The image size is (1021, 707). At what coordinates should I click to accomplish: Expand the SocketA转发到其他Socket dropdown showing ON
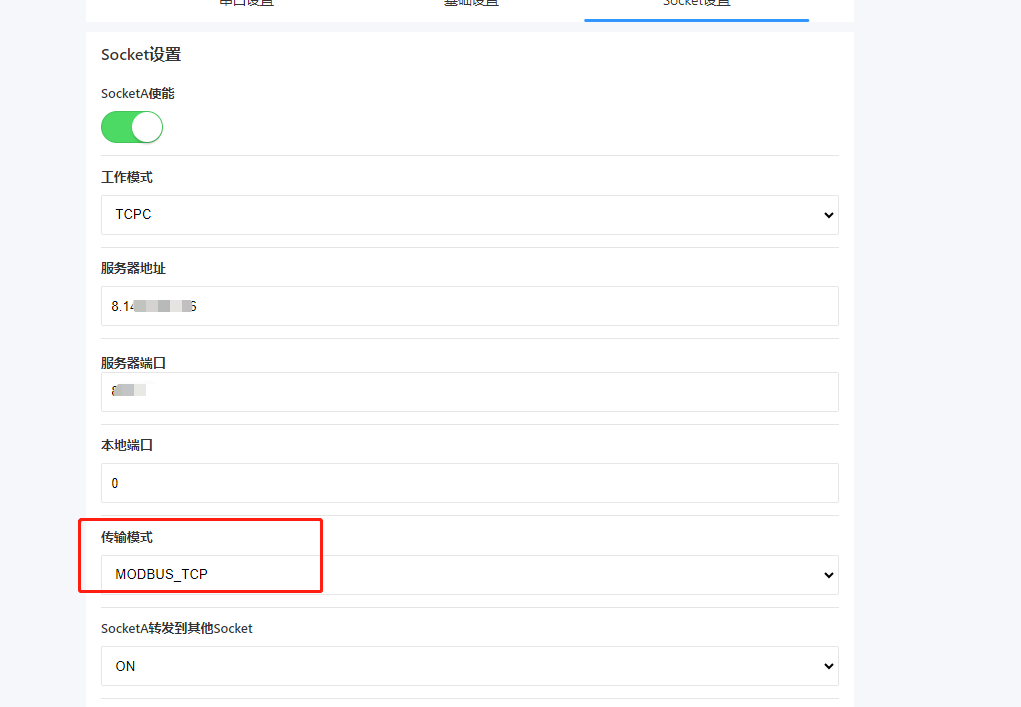click(x=469, y=666)
